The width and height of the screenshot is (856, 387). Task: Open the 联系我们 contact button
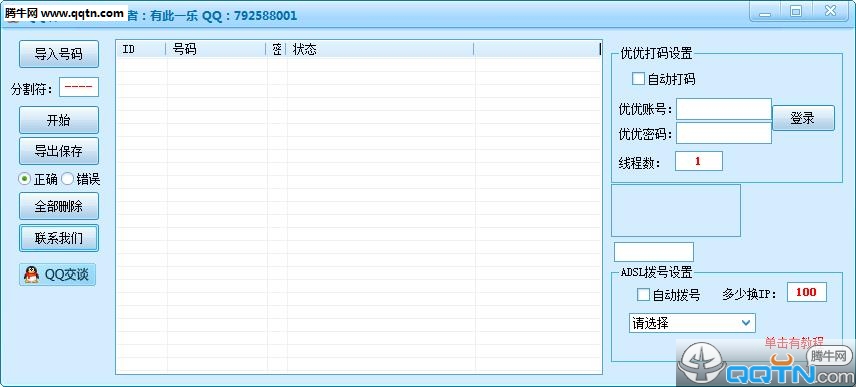click(59, 238)
